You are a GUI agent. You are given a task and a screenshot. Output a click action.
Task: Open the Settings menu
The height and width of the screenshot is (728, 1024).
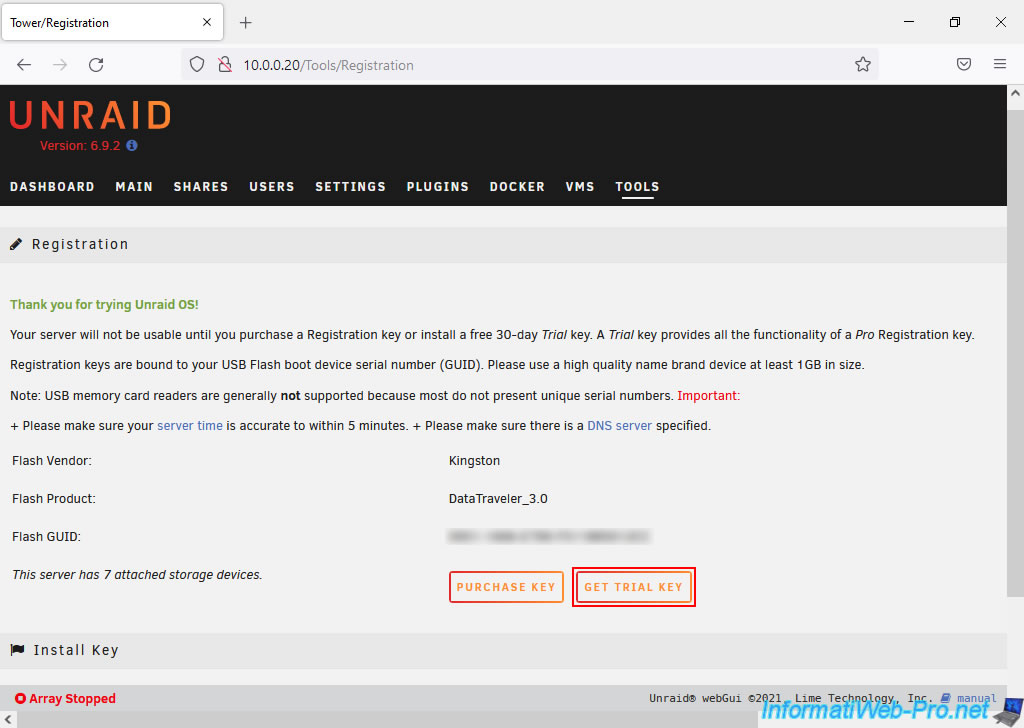(x=350, y=187)
